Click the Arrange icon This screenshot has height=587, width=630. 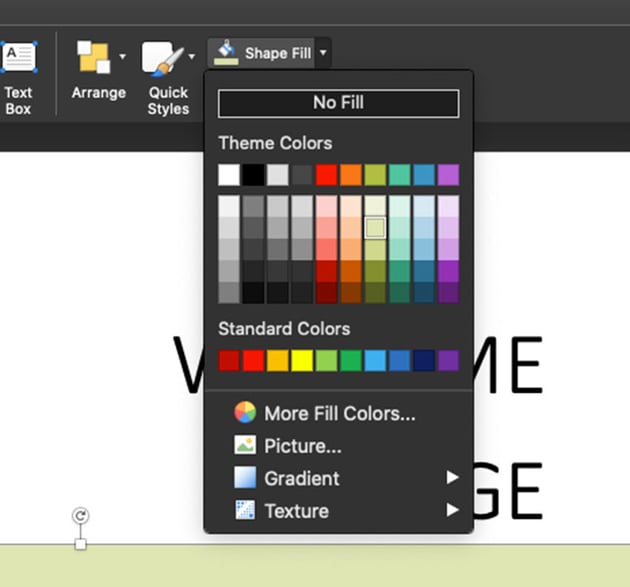(x=94, y=57)
